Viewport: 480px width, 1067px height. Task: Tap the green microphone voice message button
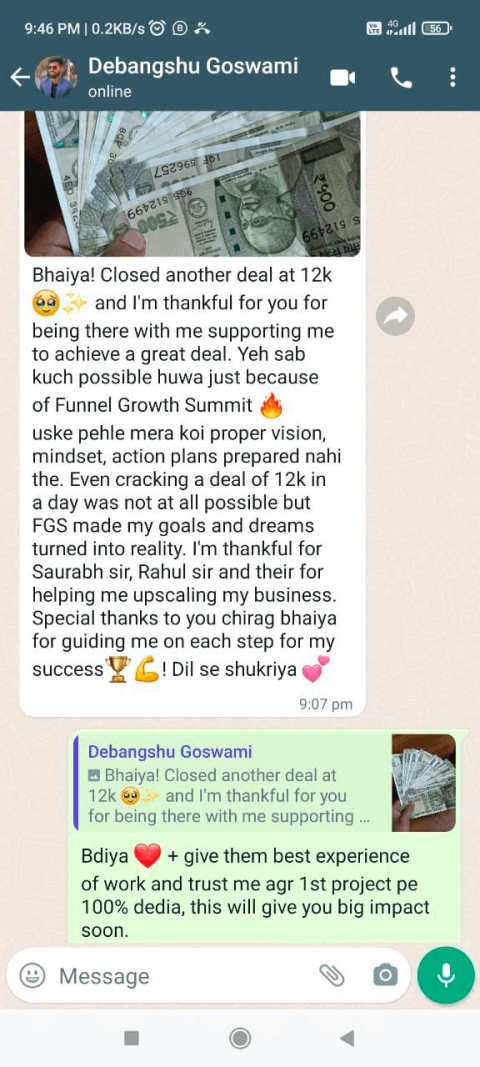pos(446,975)
